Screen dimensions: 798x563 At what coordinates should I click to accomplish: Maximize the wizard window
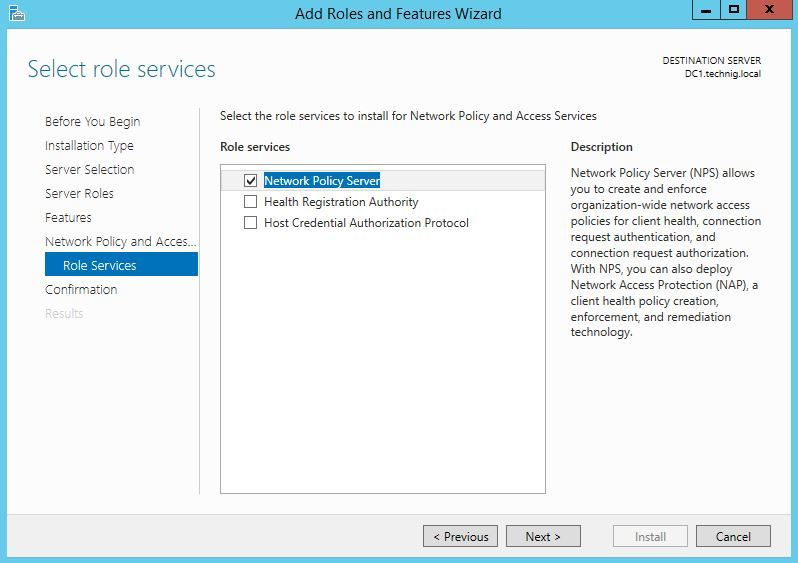734,10
